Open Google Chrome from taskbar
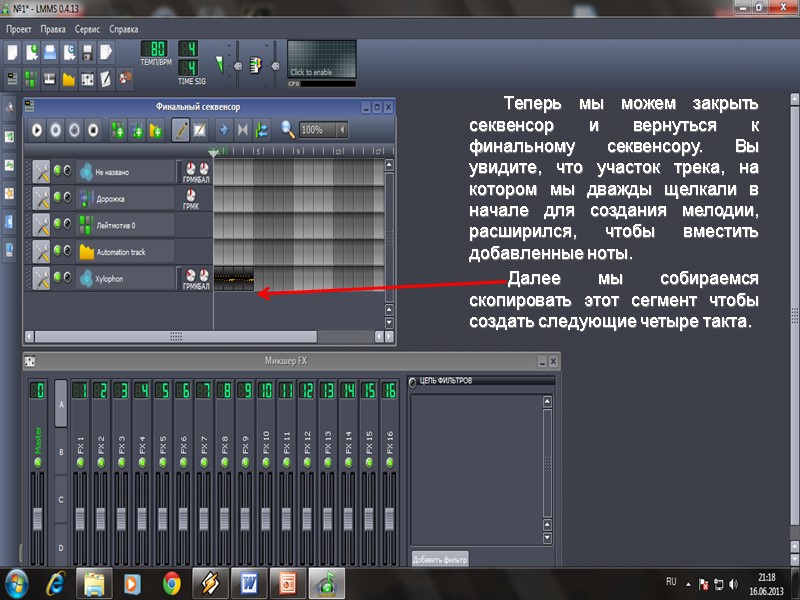Image resolution: width=800 pixels, height=600 pixels. 171,583
